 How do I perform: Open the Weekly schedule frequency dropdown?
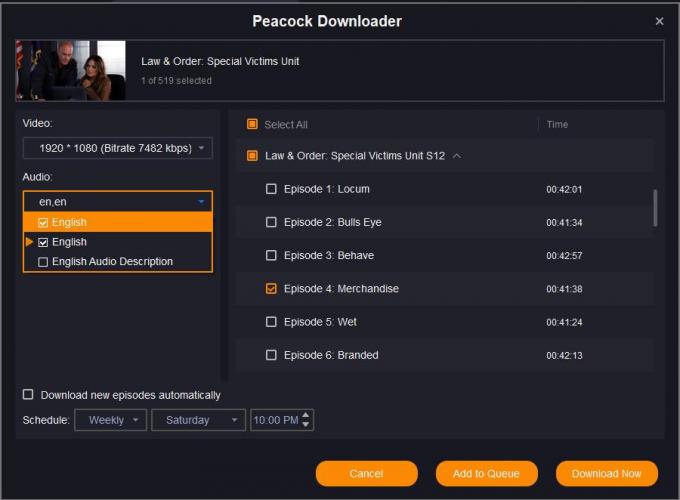(111, 420)
